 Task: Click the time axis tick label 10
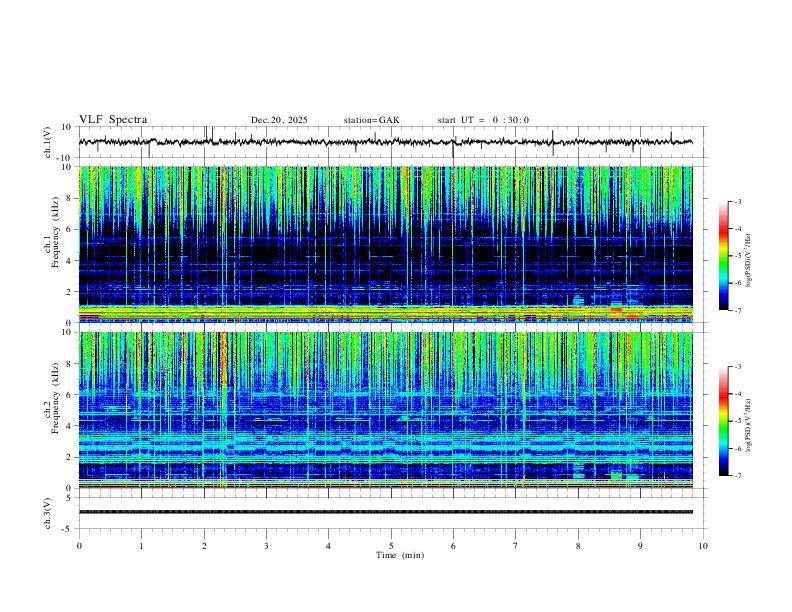click(703, 546)
